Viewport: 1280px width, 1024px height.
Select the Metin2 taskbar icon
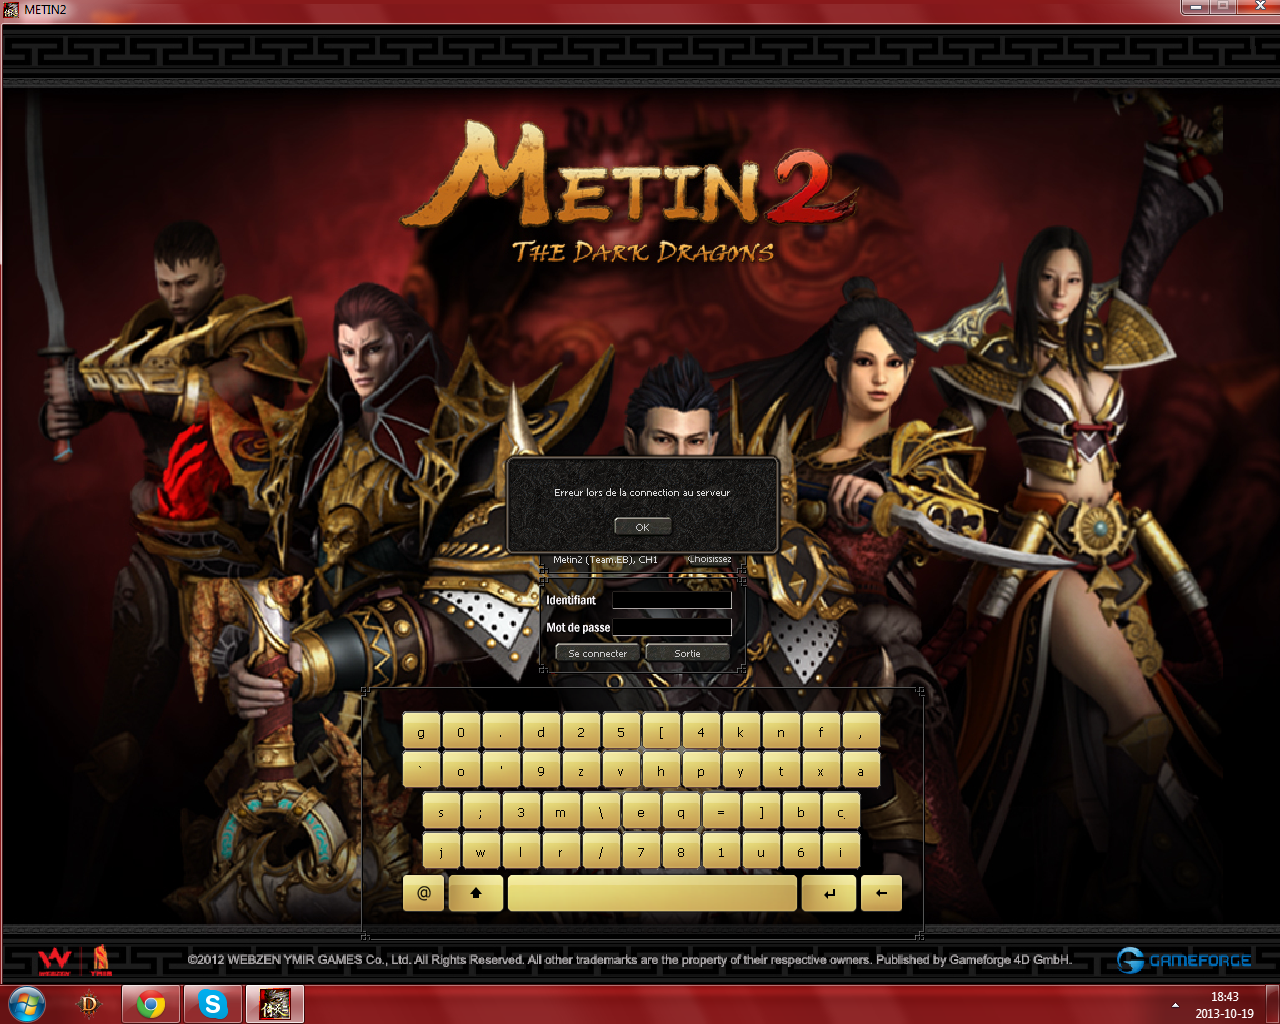(x=275, y=1004)
